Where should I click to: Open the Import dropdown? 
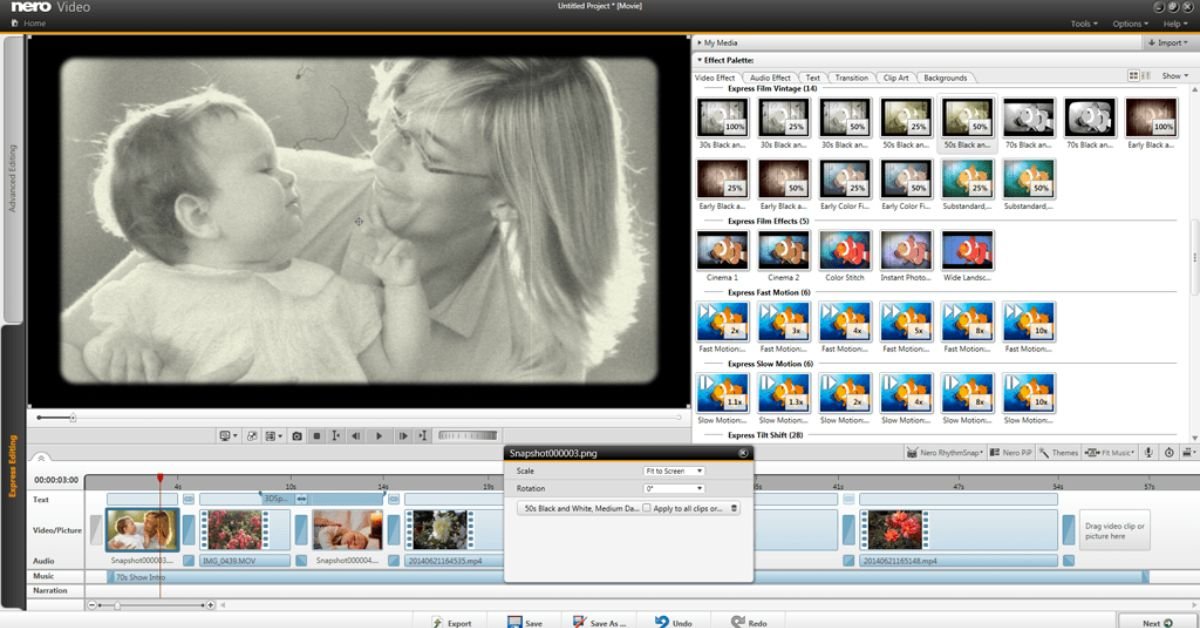pos(1169,43)
